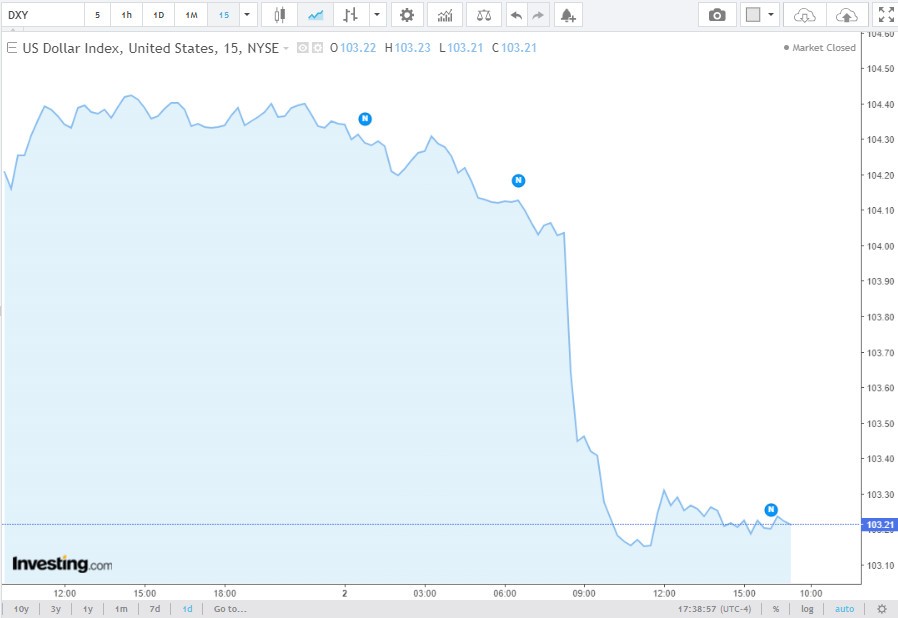
Task: Open the interval dropdown arrow
Action: [247, 15]
